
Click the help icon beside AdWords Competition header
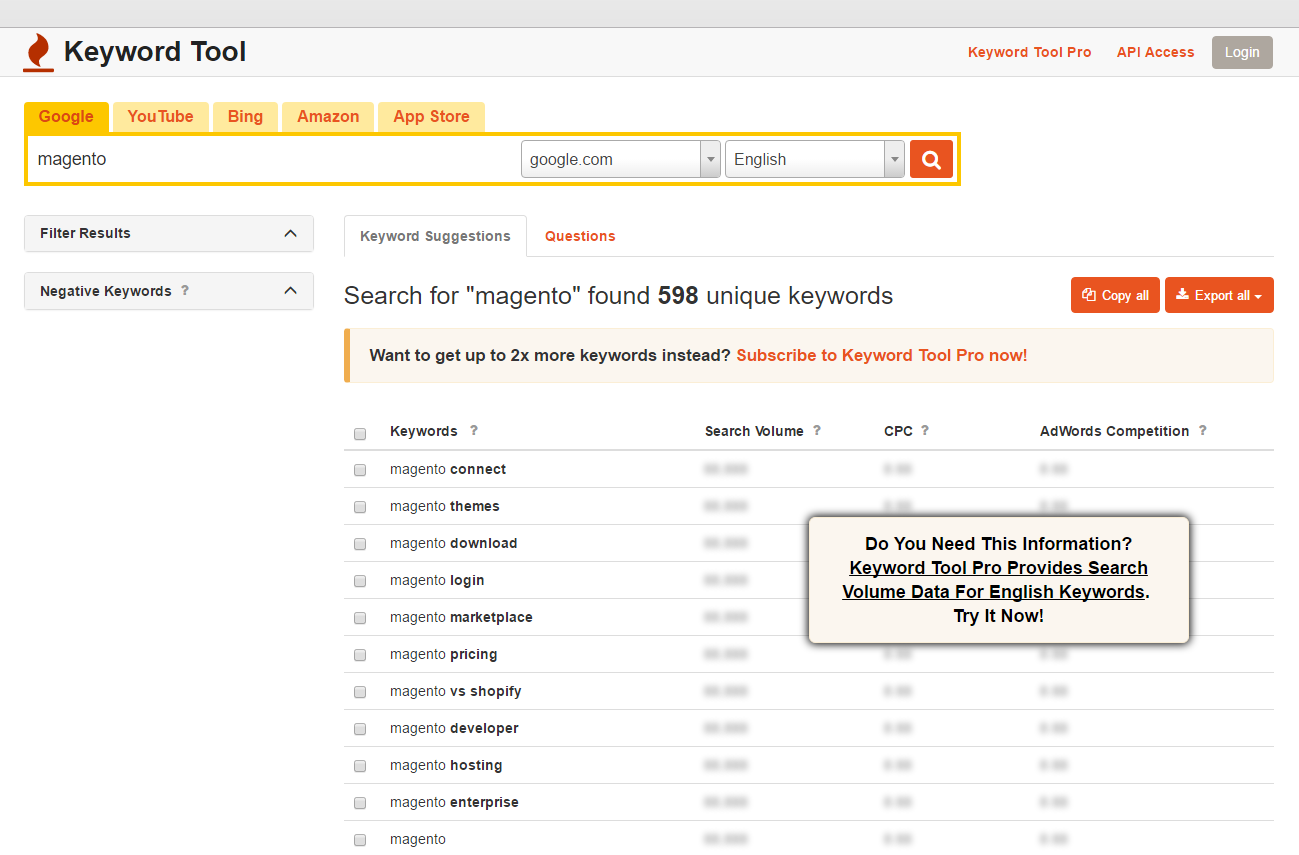1203,431
